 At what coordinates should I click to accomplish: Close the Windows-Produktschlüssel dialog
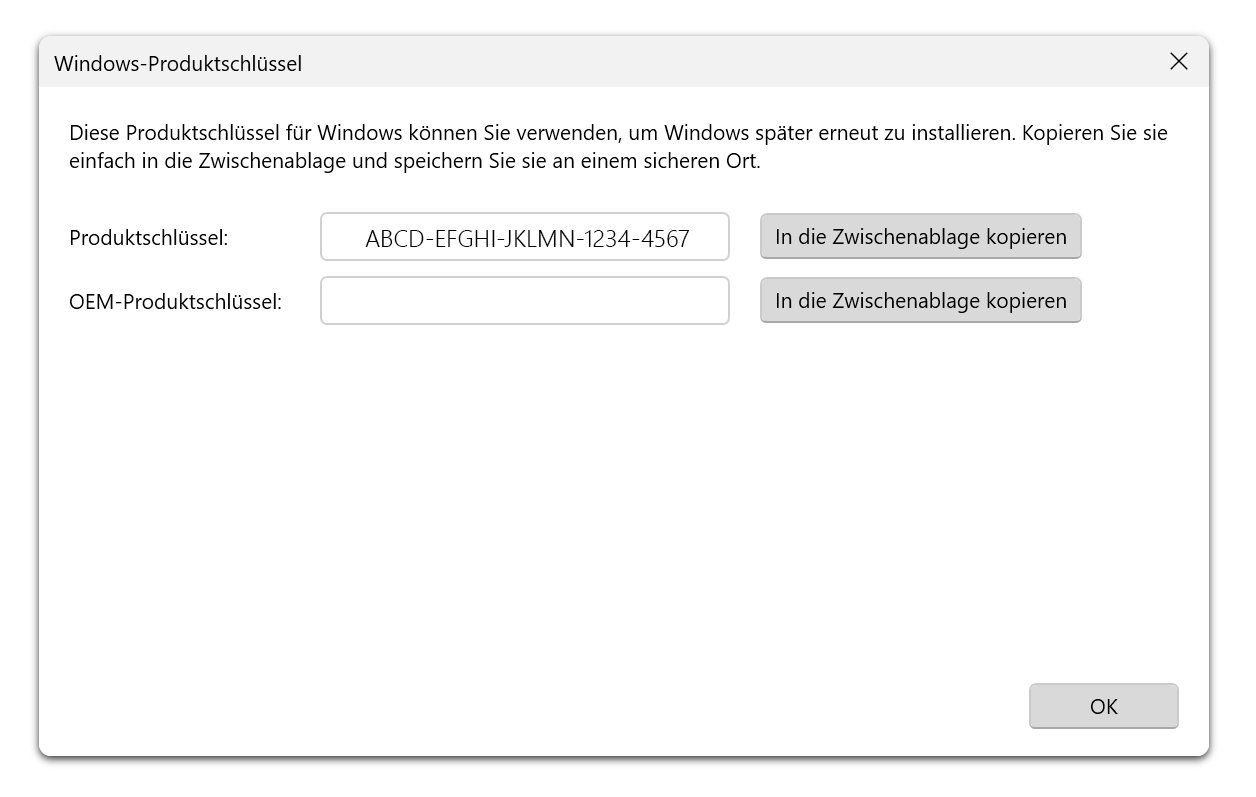point(1179,62)
